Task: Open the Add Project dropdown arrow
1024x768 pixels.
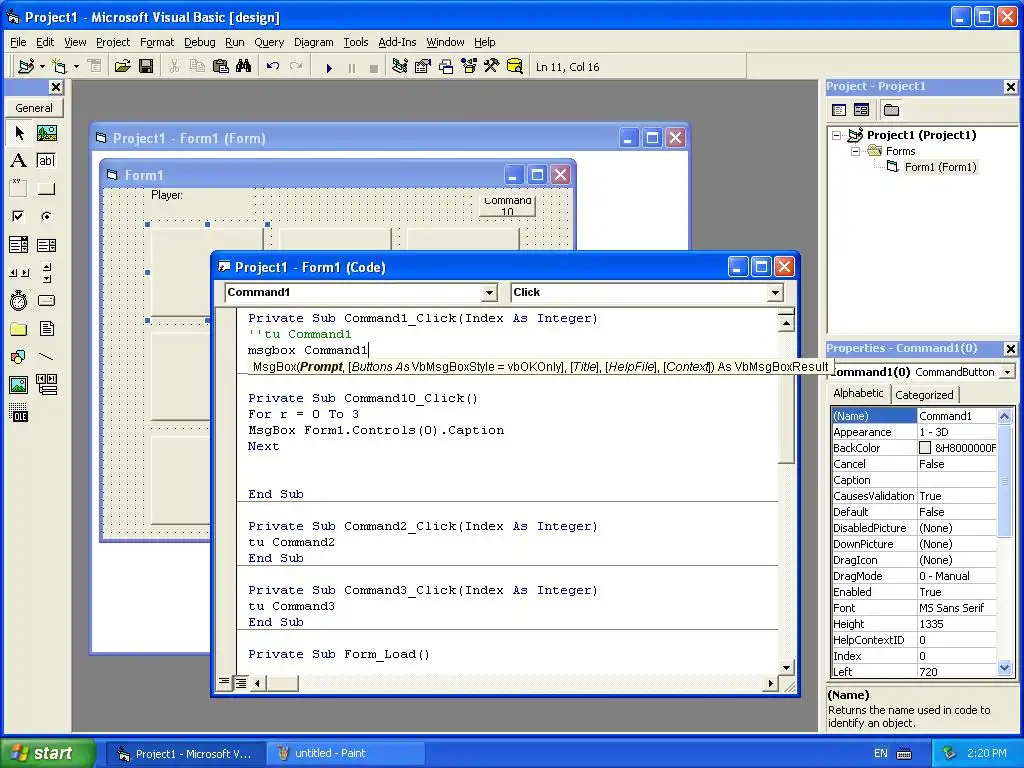Action: (x=42, y=66)
